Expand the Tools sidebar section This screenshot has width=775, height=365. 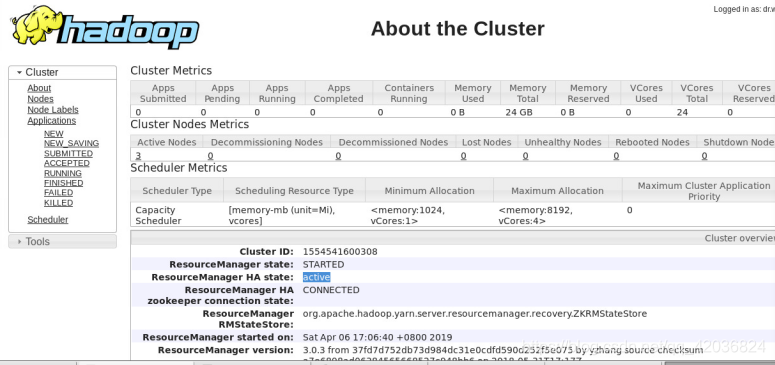62,241
